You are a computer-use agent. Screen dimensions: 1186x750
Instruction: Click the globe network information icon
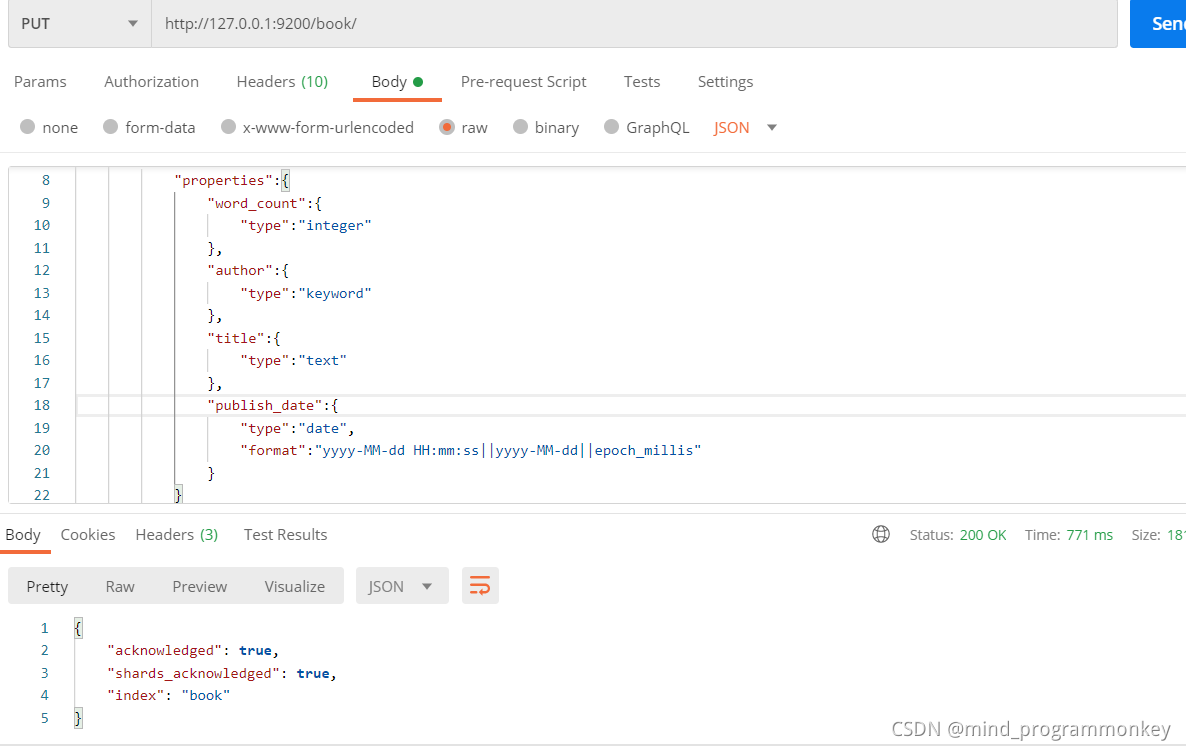880,535
